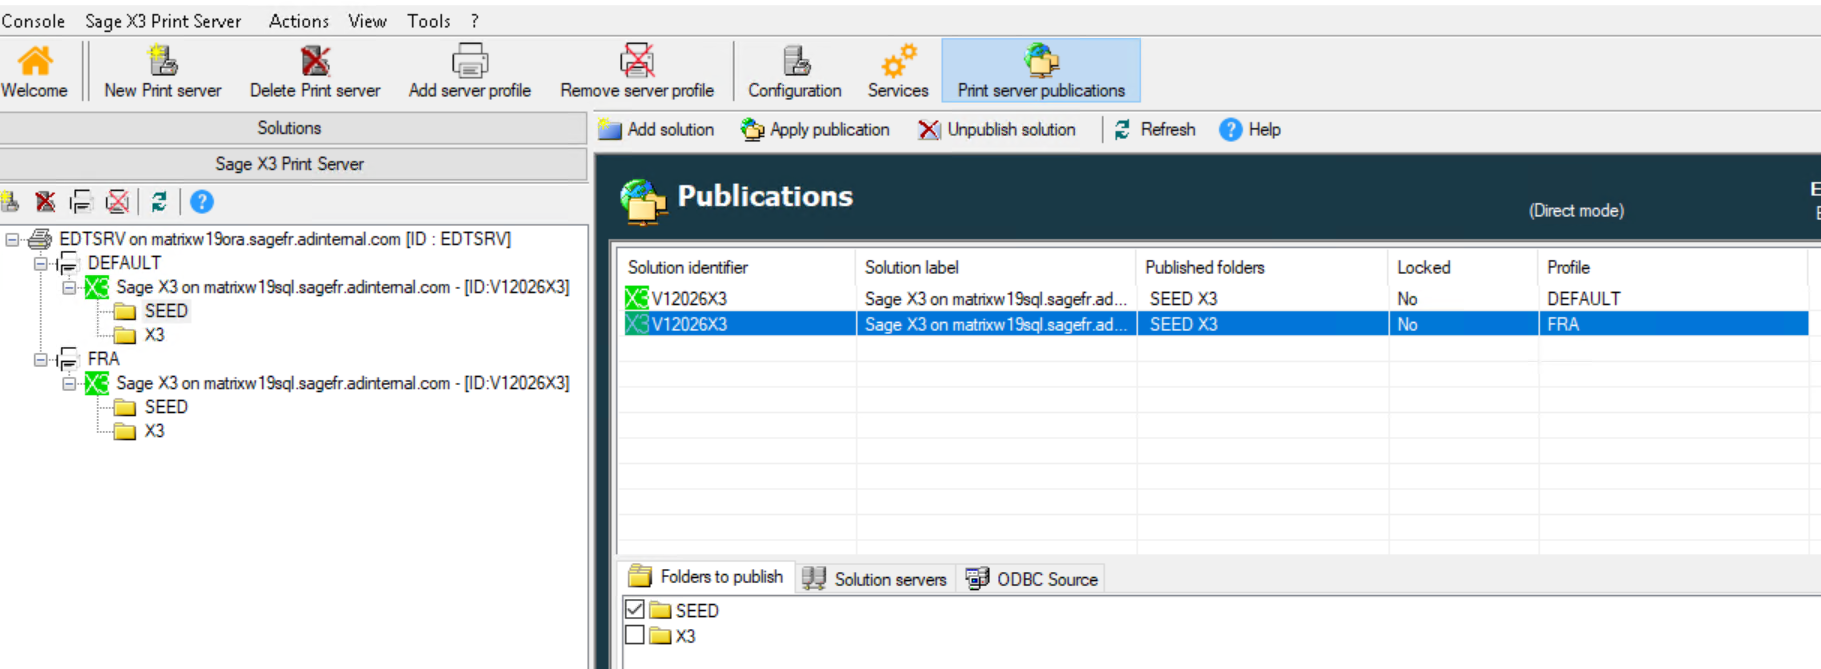Click Remove server profile toolbar button
1821x669 pixels.
637,71
